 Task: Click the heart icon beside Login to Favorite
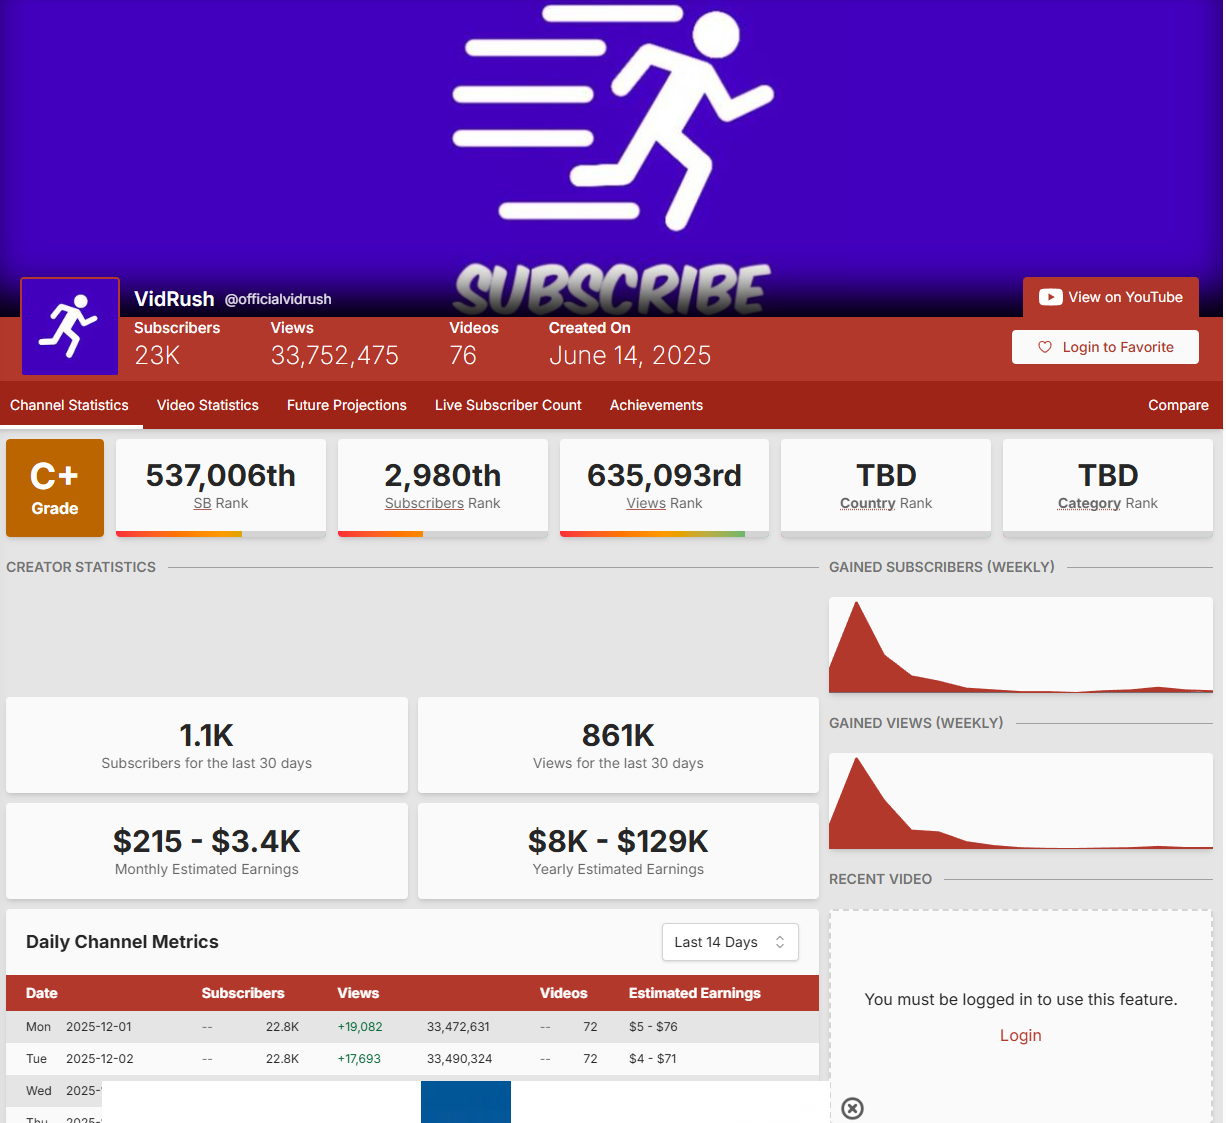click(x=1045, y=347)
